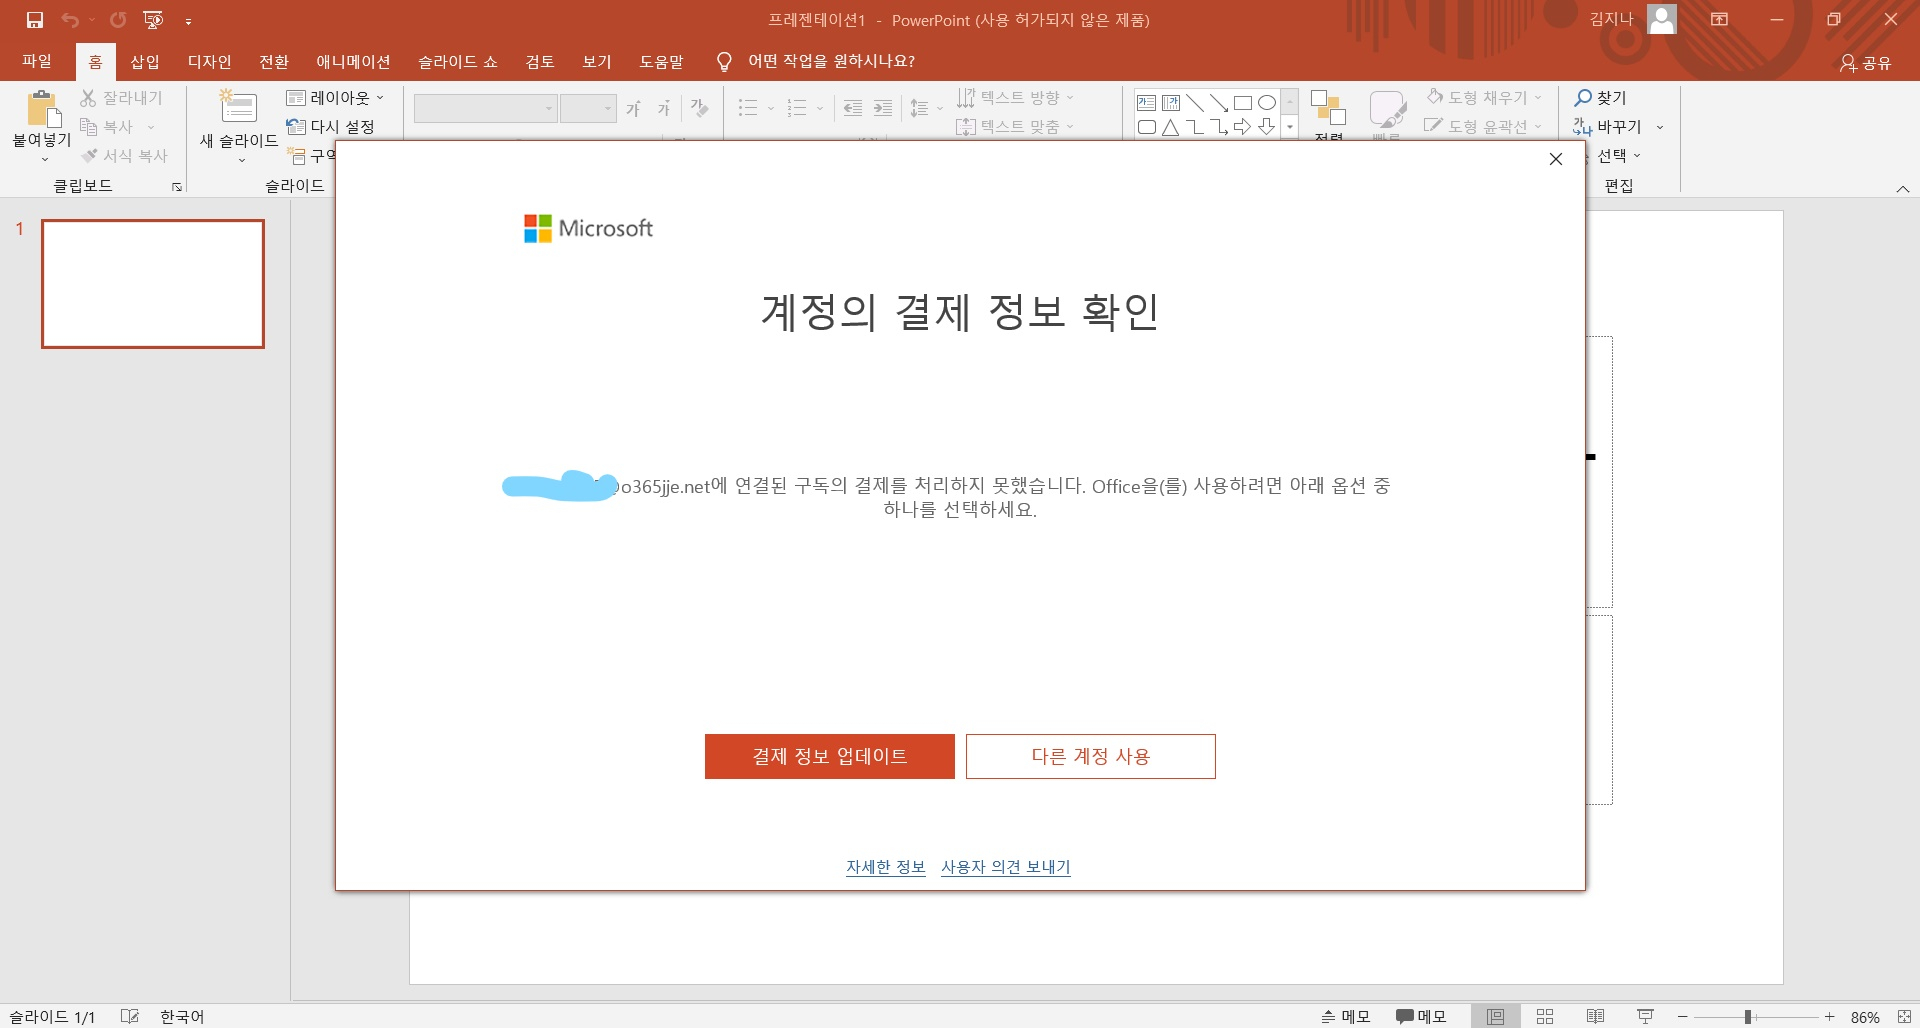Click 바꾸기 (Replace) button

click(x=1608, y=127)
